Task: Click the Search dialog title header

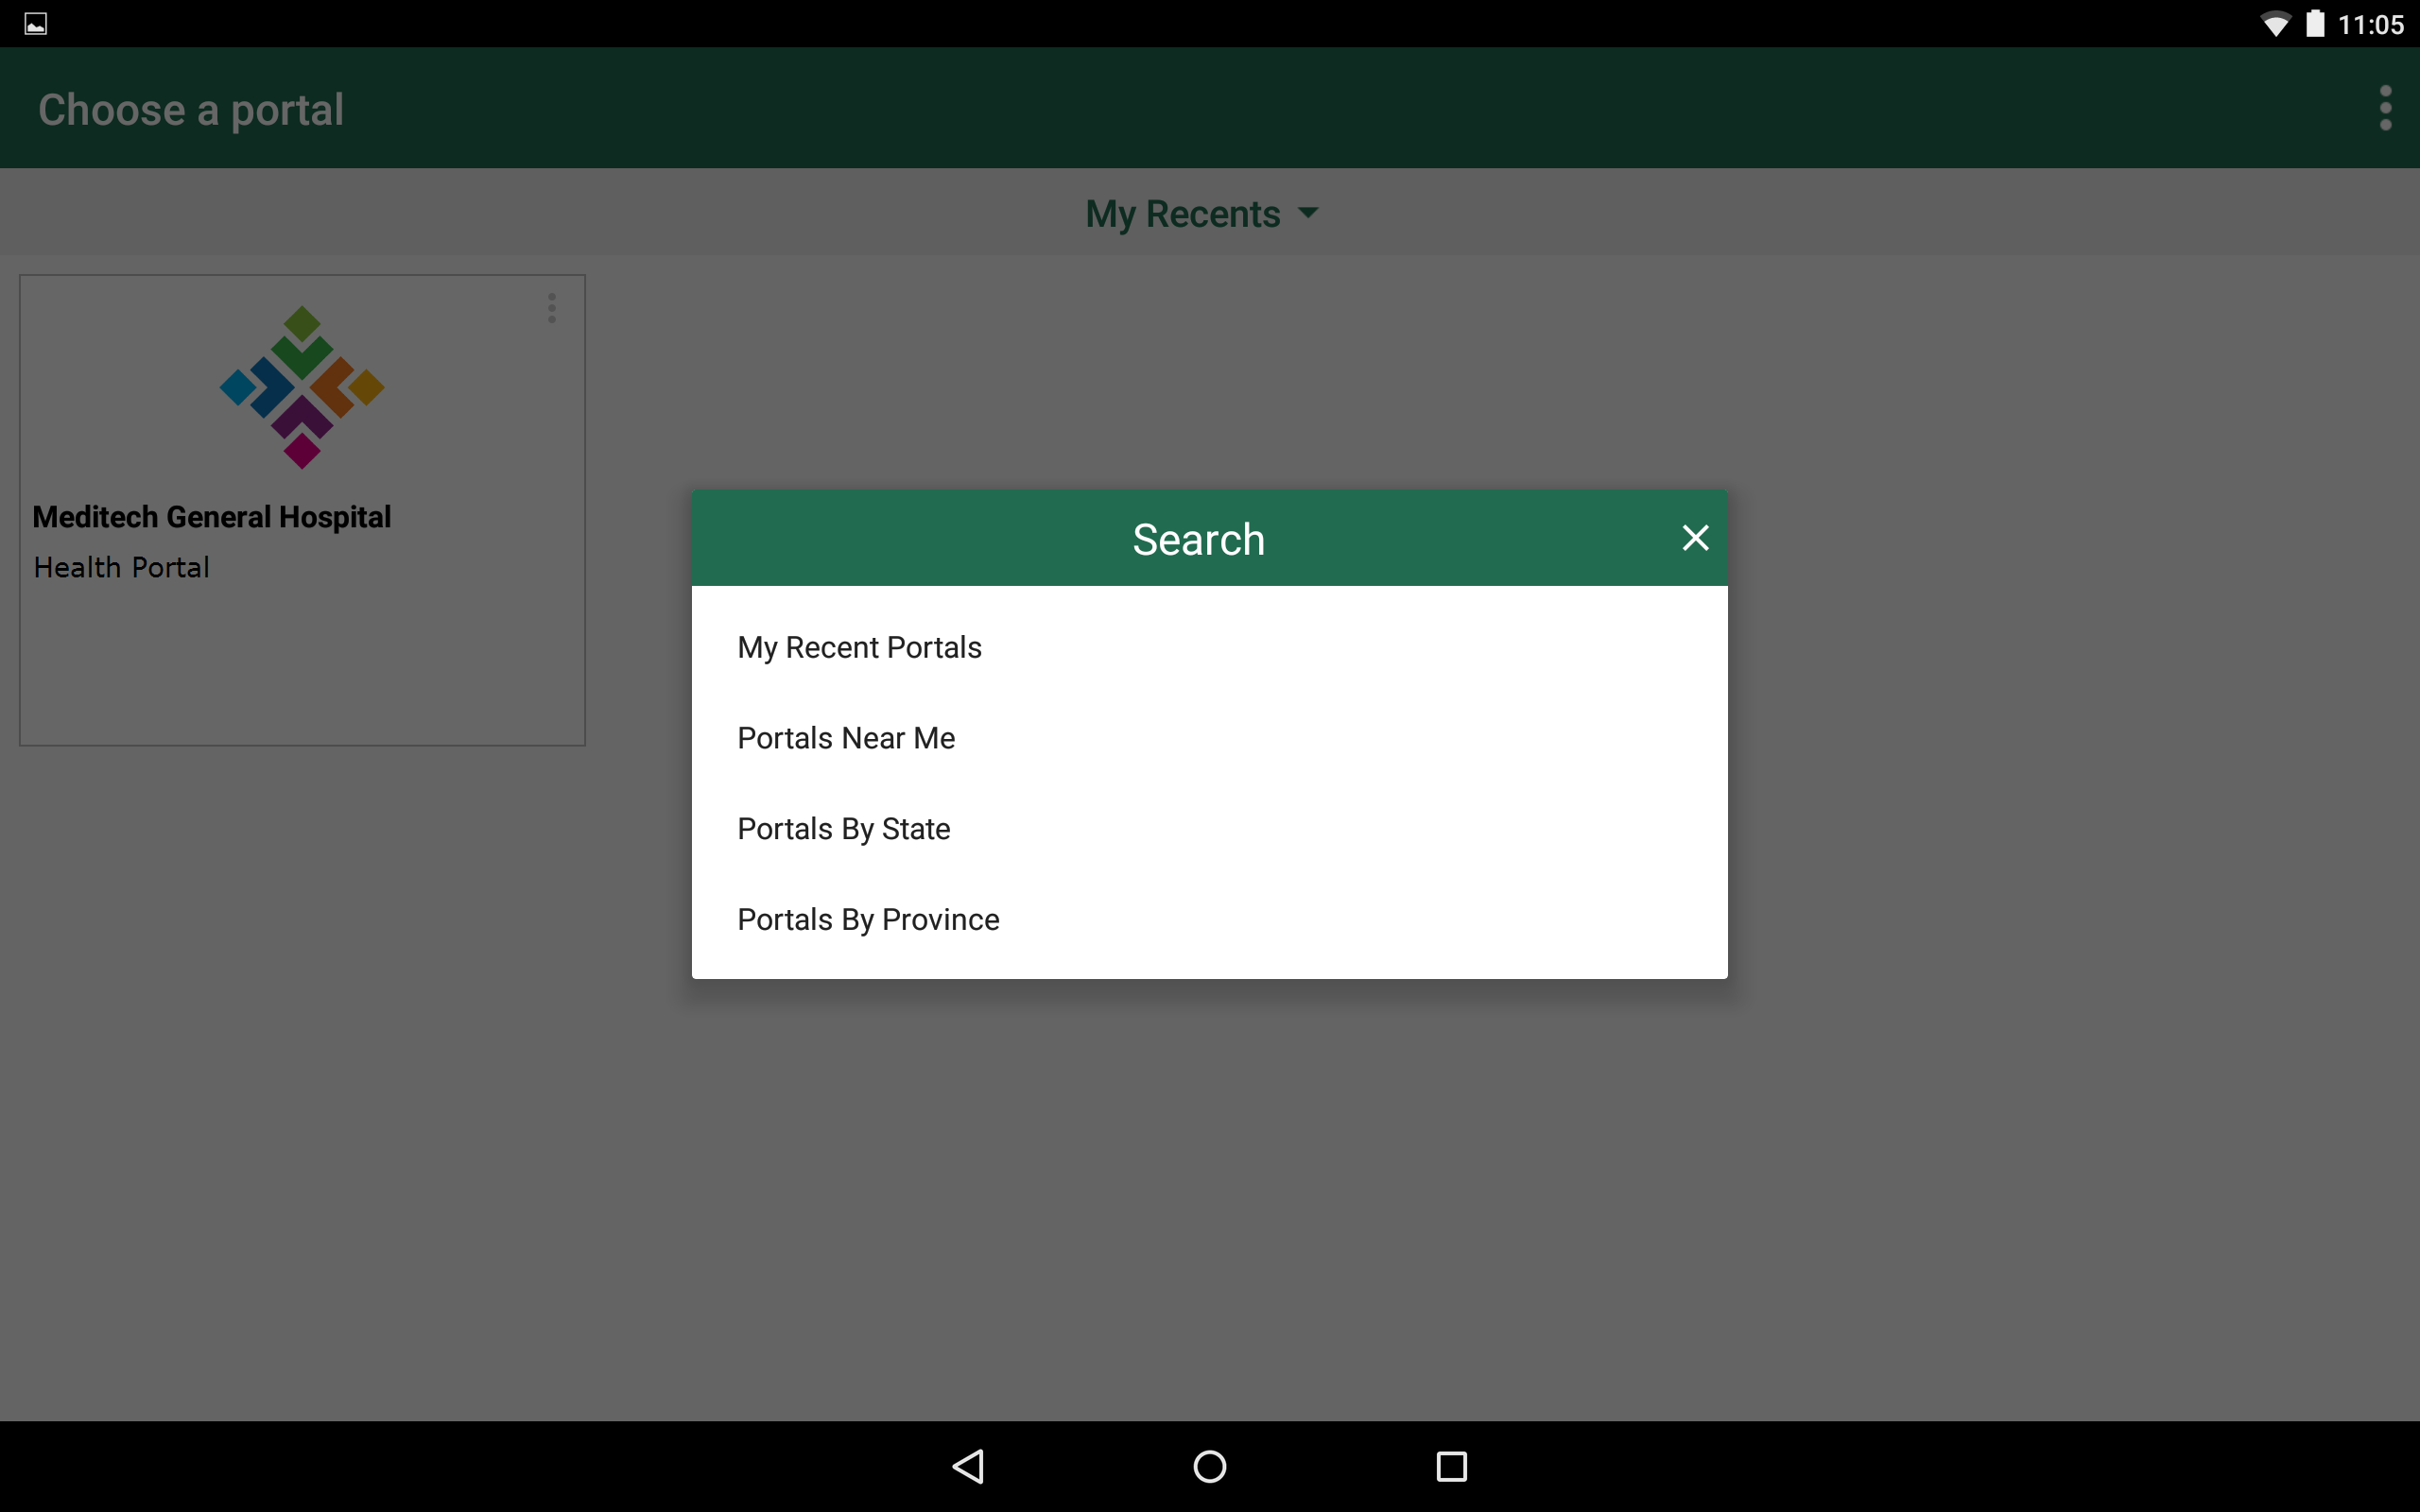Action: (1198, 539)
